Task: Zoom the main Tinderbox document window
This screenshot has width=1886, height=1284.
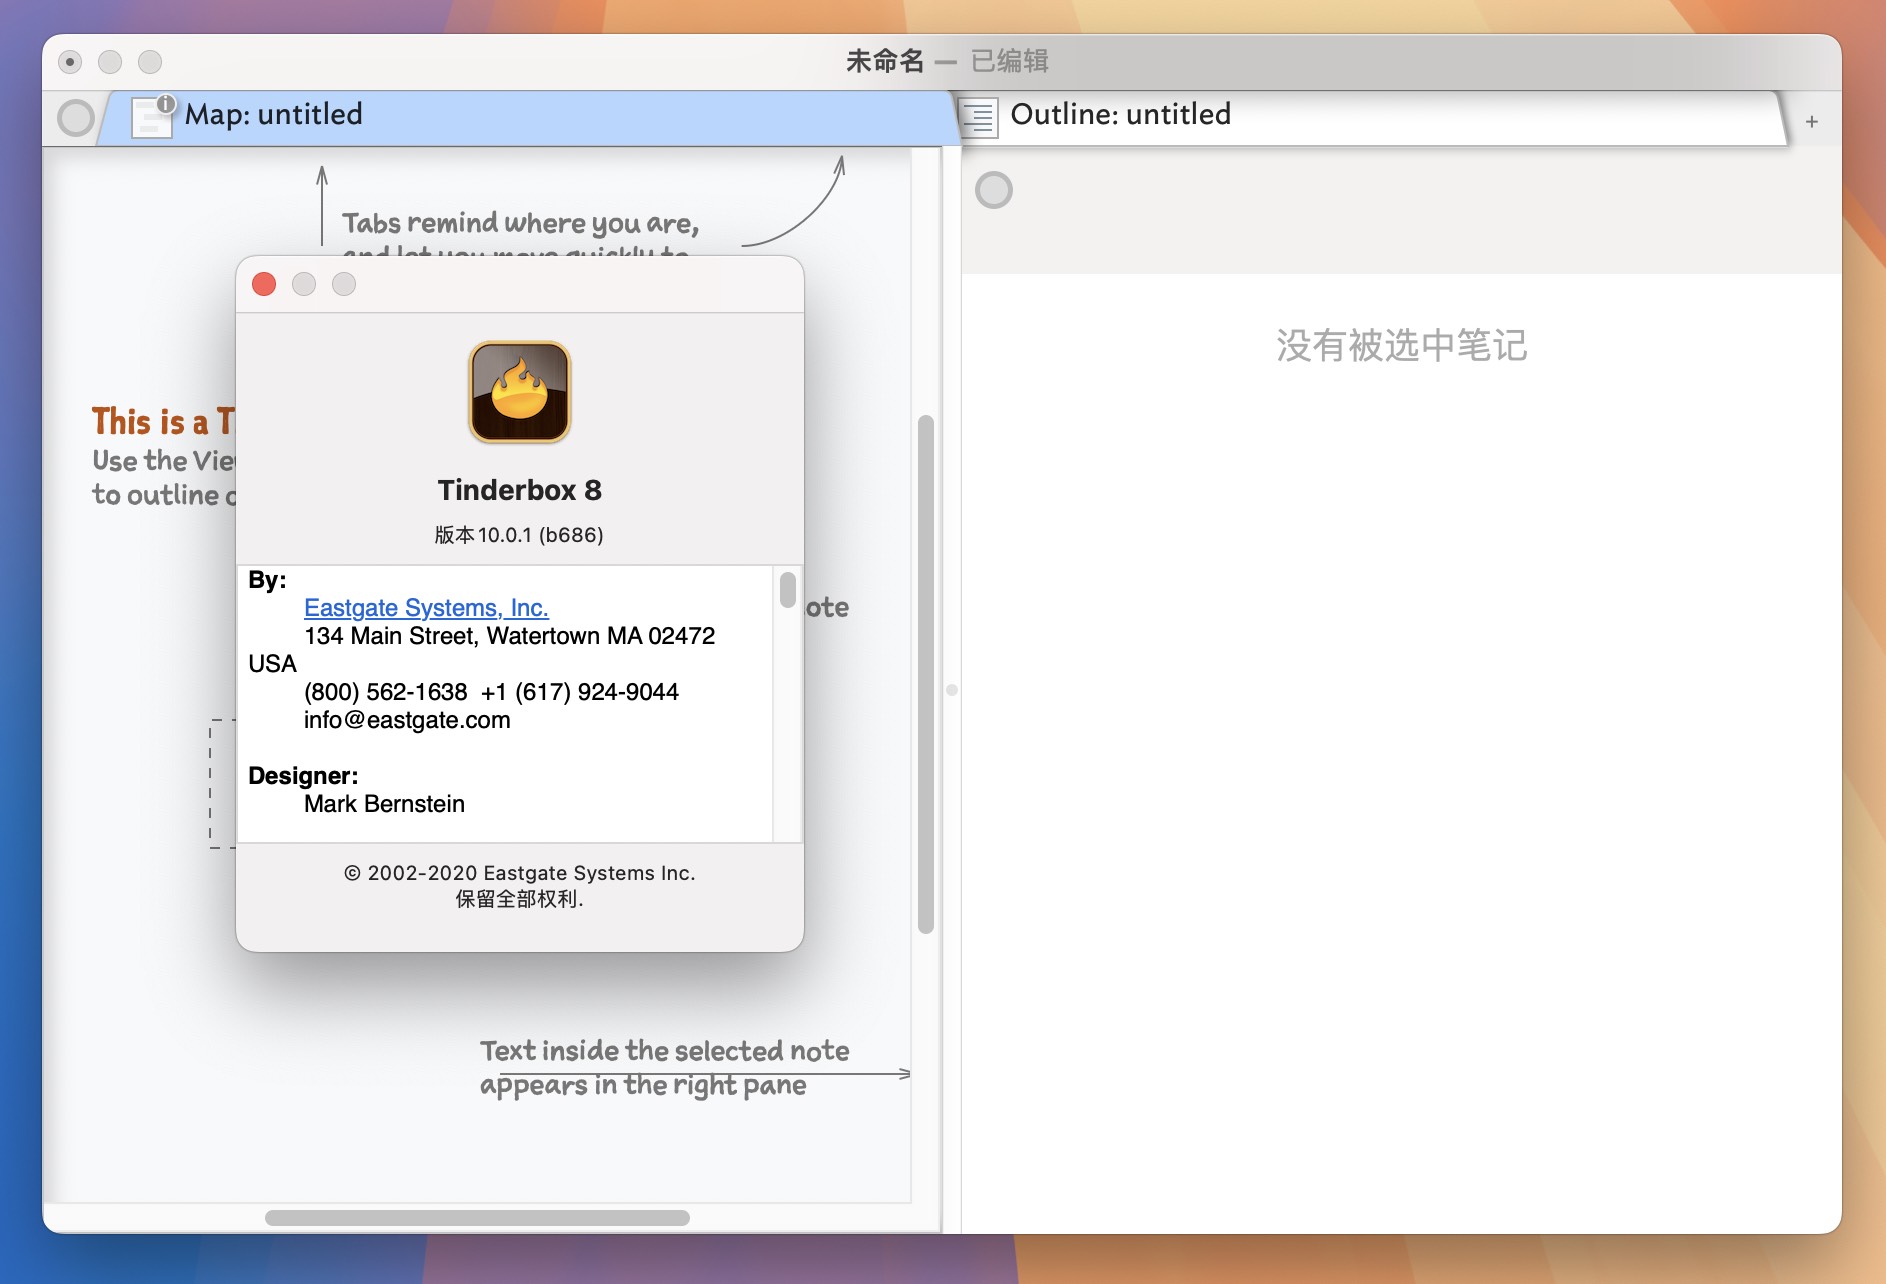Action: coord(150,62)
